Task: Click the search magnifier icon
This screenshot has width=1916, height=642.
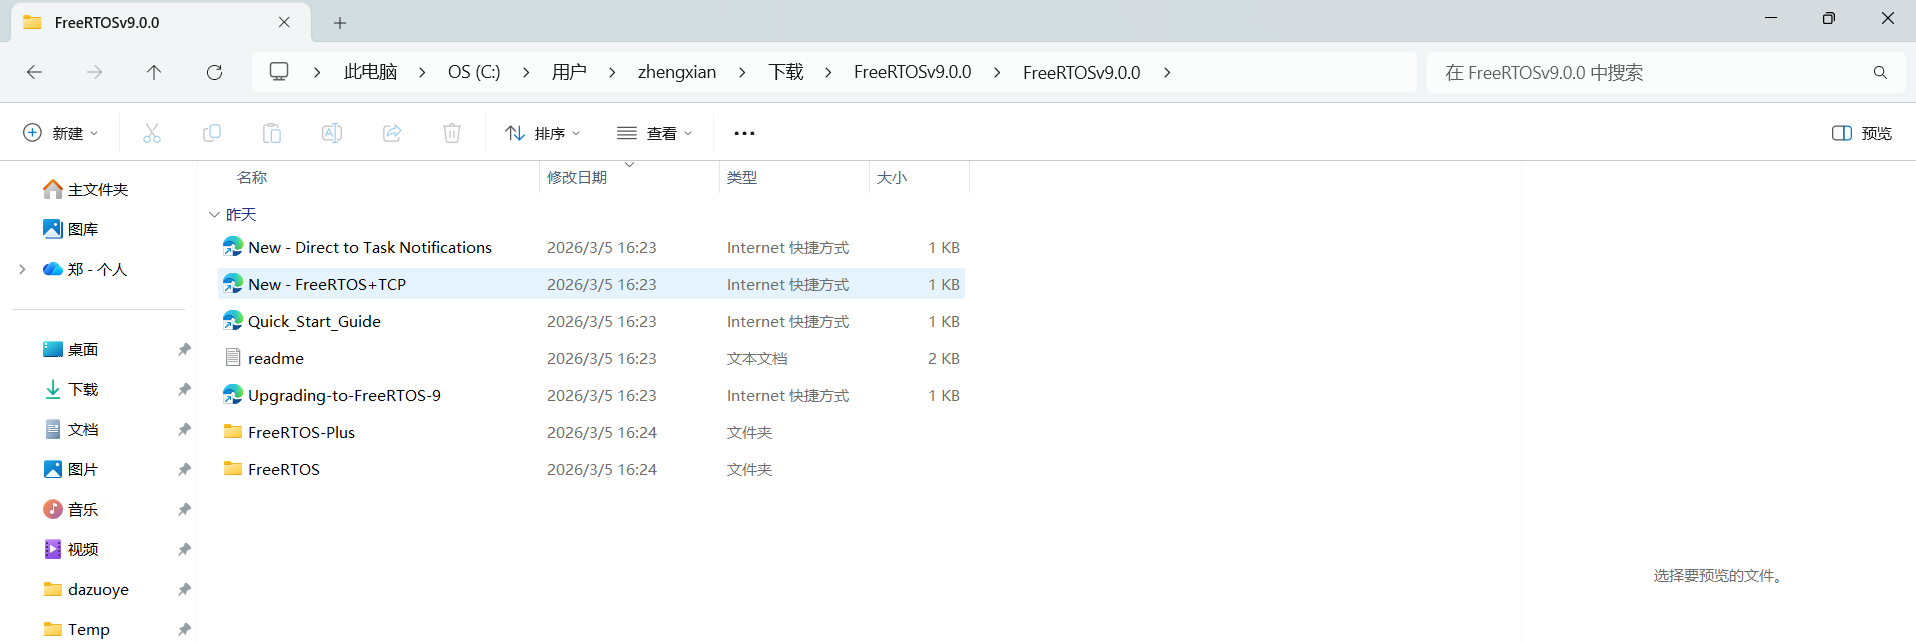Action: coord(1880,72)
